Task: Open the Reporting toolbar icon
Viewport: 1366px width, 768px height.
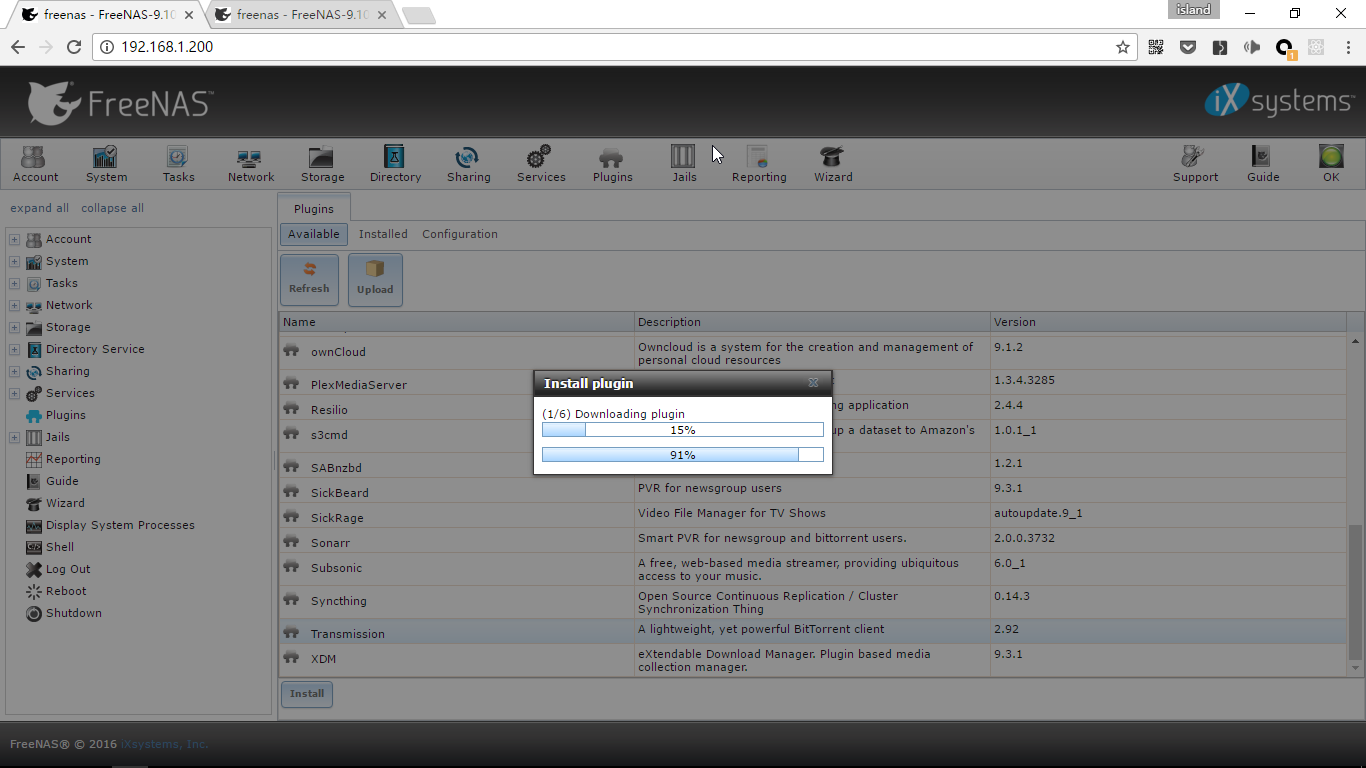Action: [x=759, y=164]
